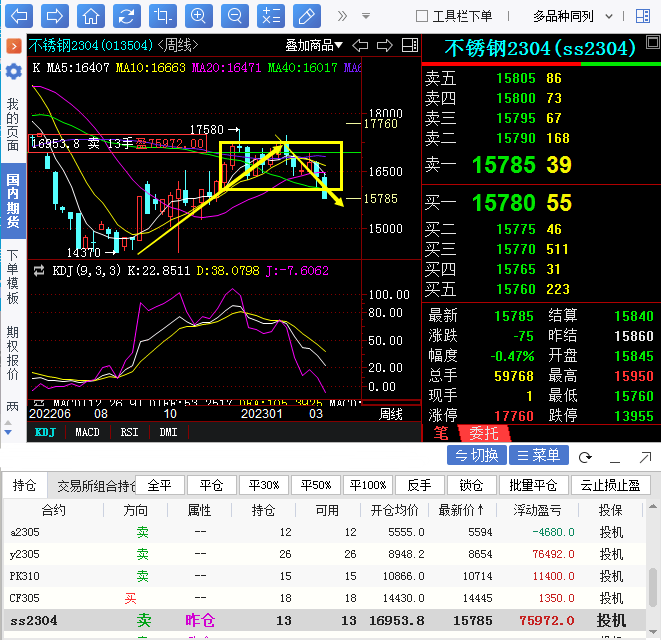The height and width of the screenshot is (640, 661).
Task: Click the 卖一 price 15785
Action: point(504,165)
